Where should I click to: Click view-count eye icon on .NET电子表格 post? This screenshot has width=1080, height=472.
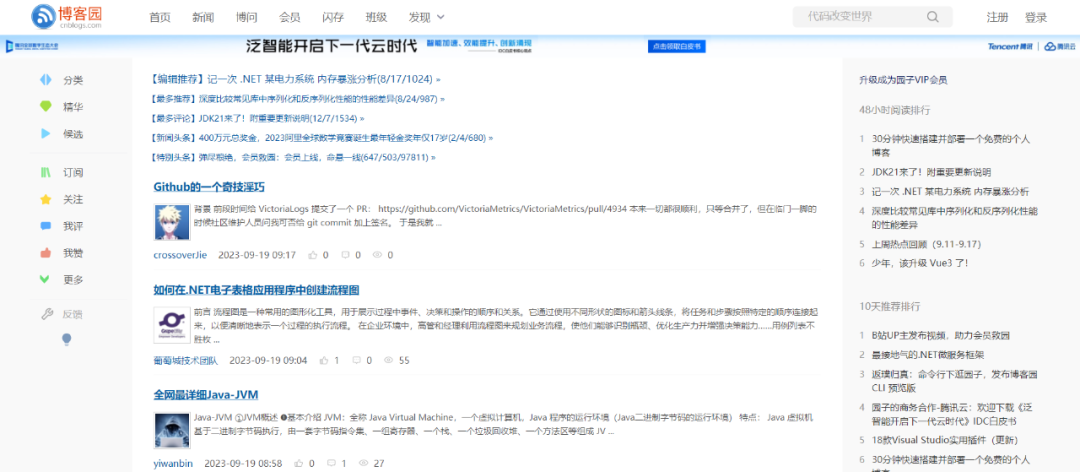click(388, 360)
